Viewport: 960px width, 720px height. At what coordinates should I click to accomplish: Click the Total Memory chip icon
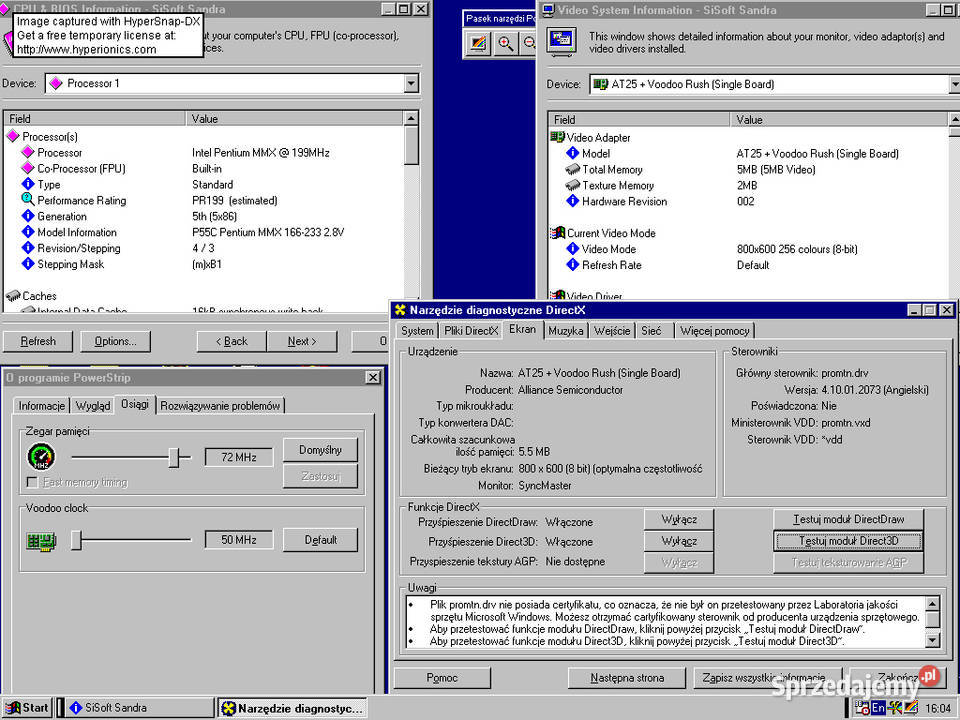pos(572,169)
